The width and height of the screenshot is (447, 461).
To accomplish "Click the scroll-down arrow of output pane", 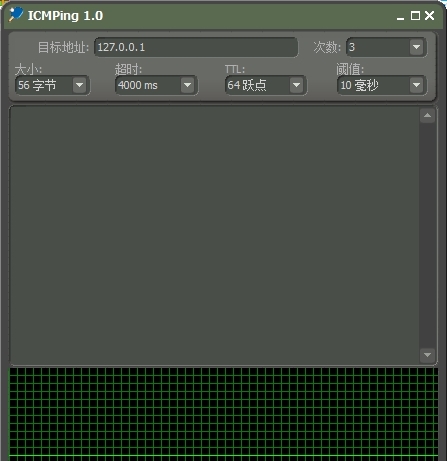I will [427, 355].
